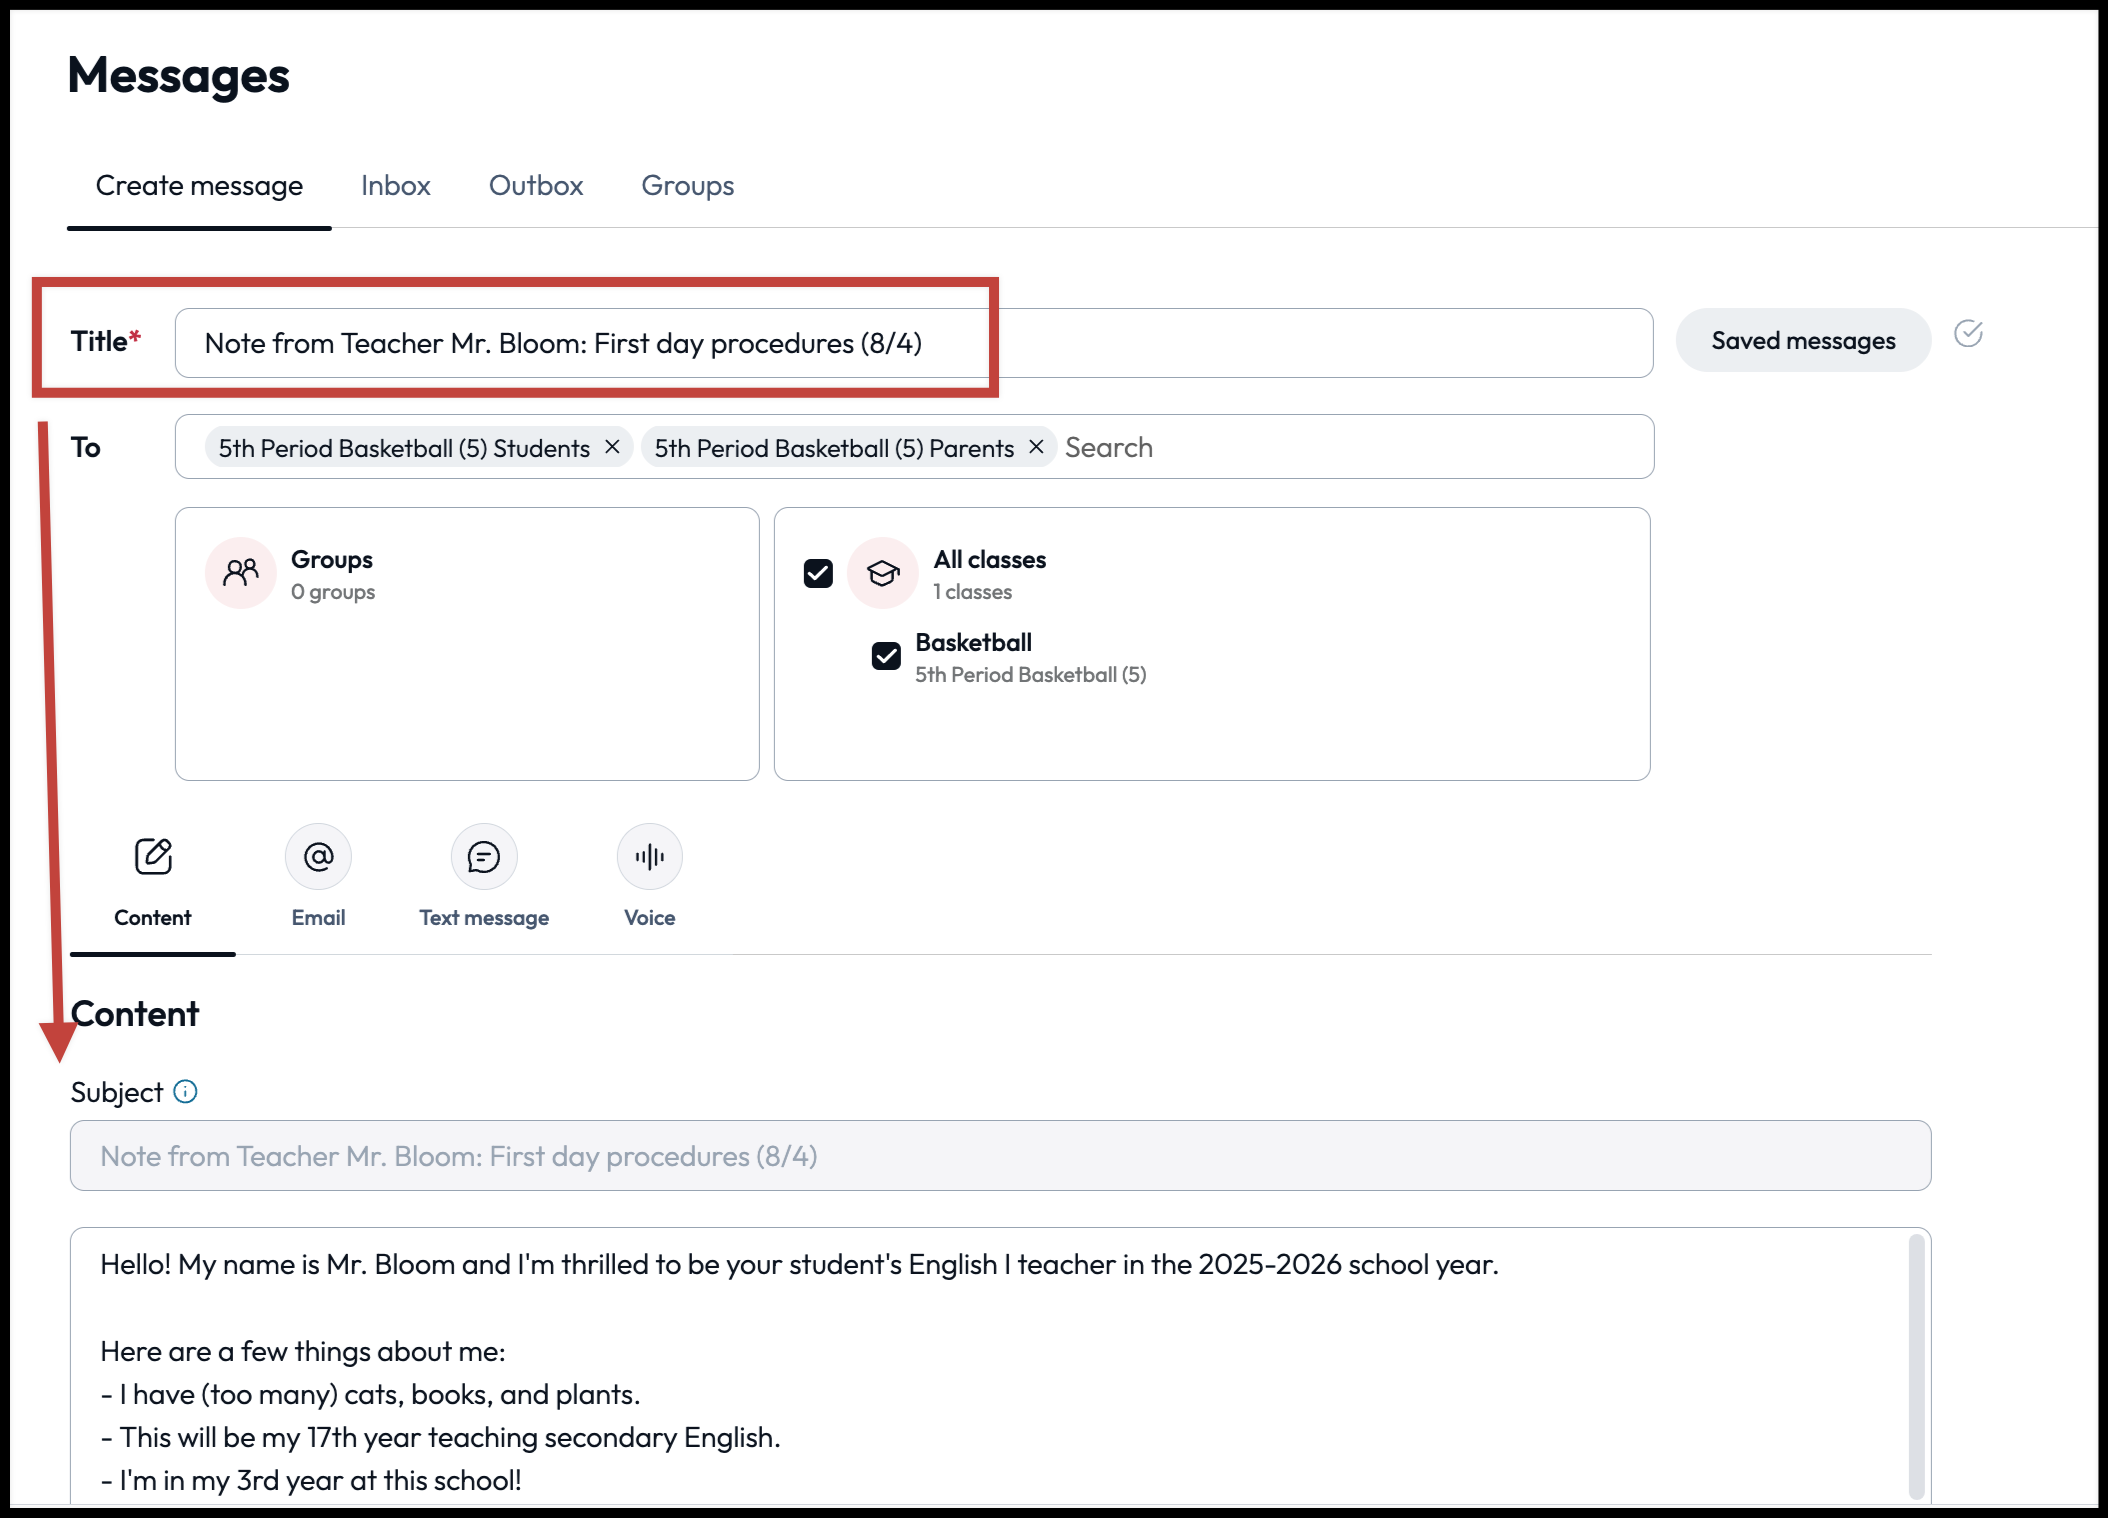Click the Groups people icon
This screenshot has height=1518, width=2108.
point(241,573)
